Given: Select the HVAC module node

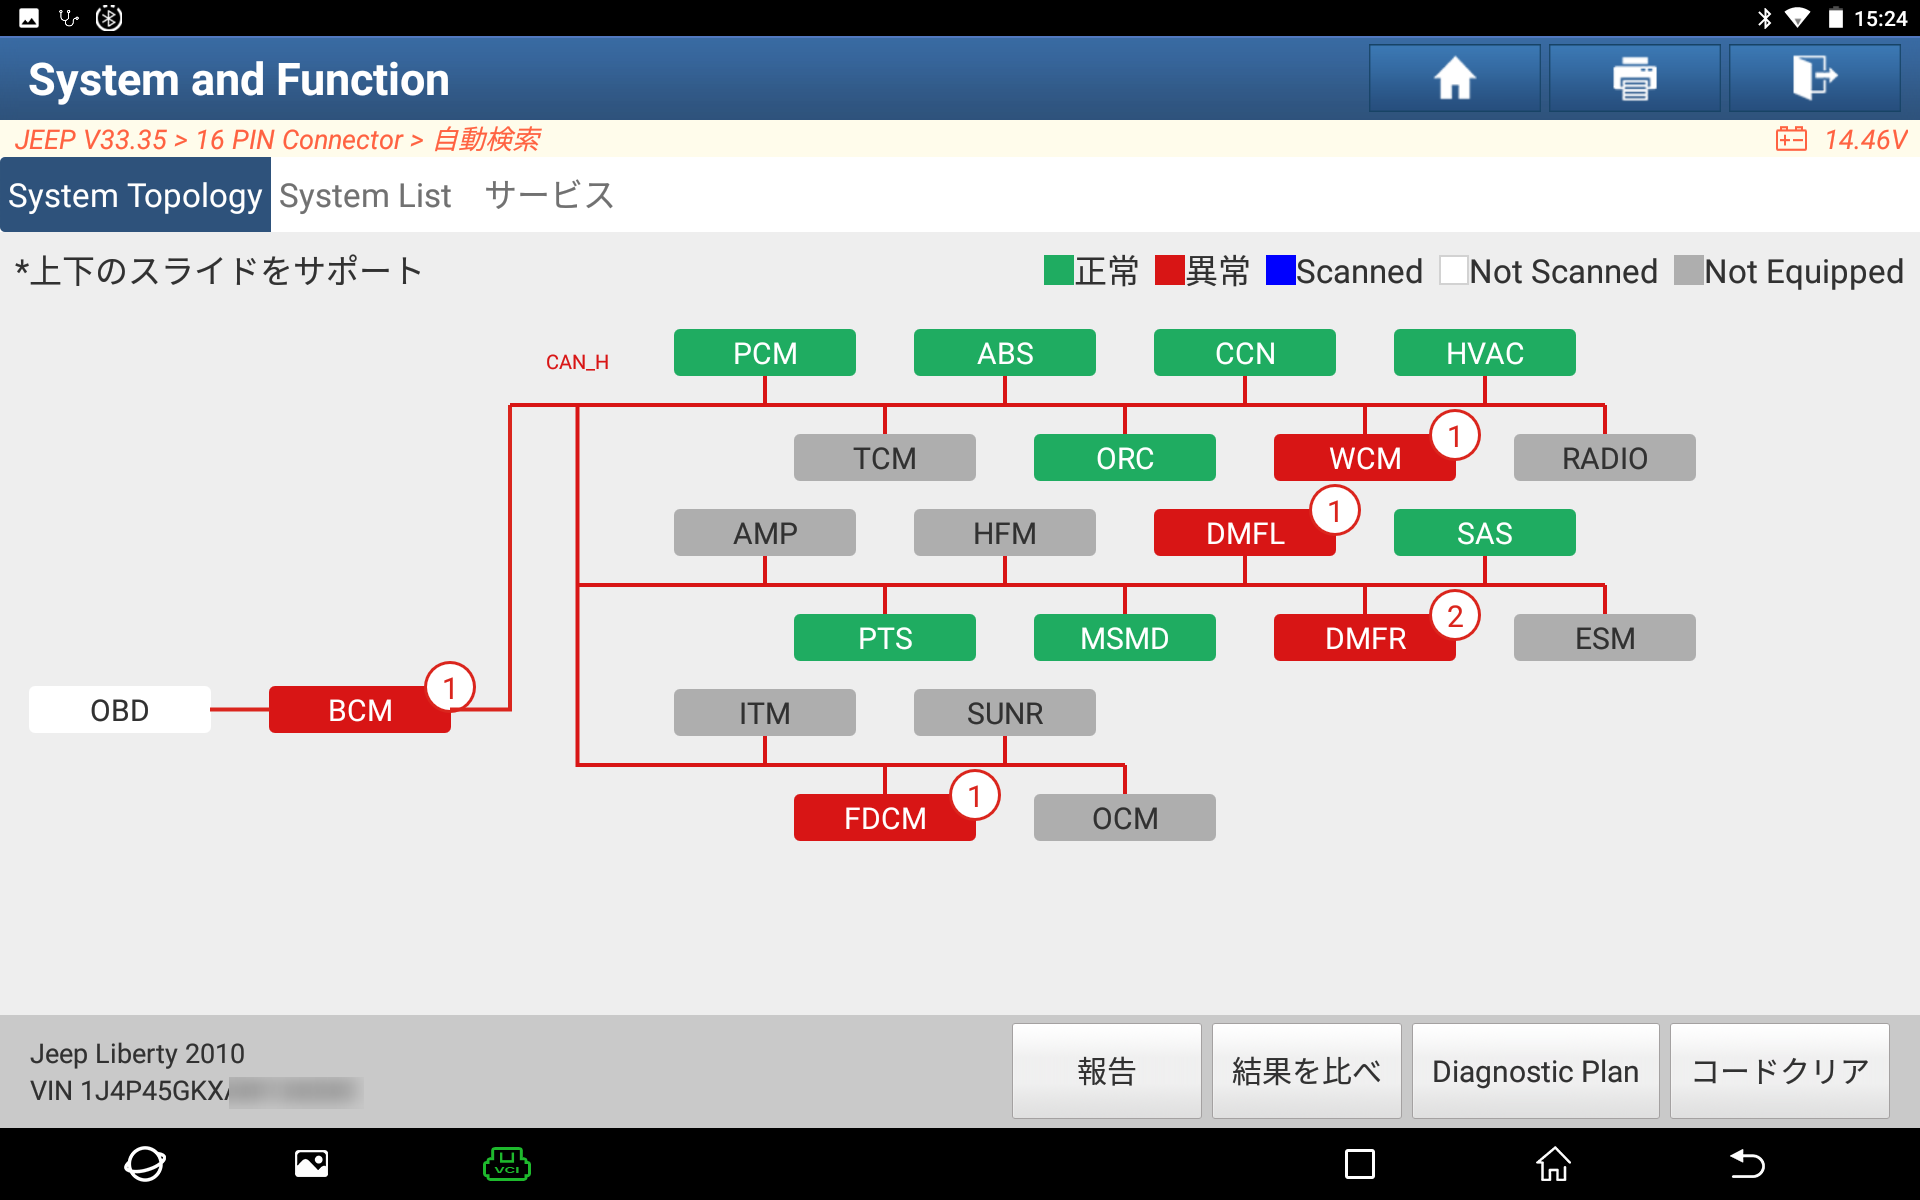Looking at the screenshot, I should pyautogui.click(x=1485, y=353).
